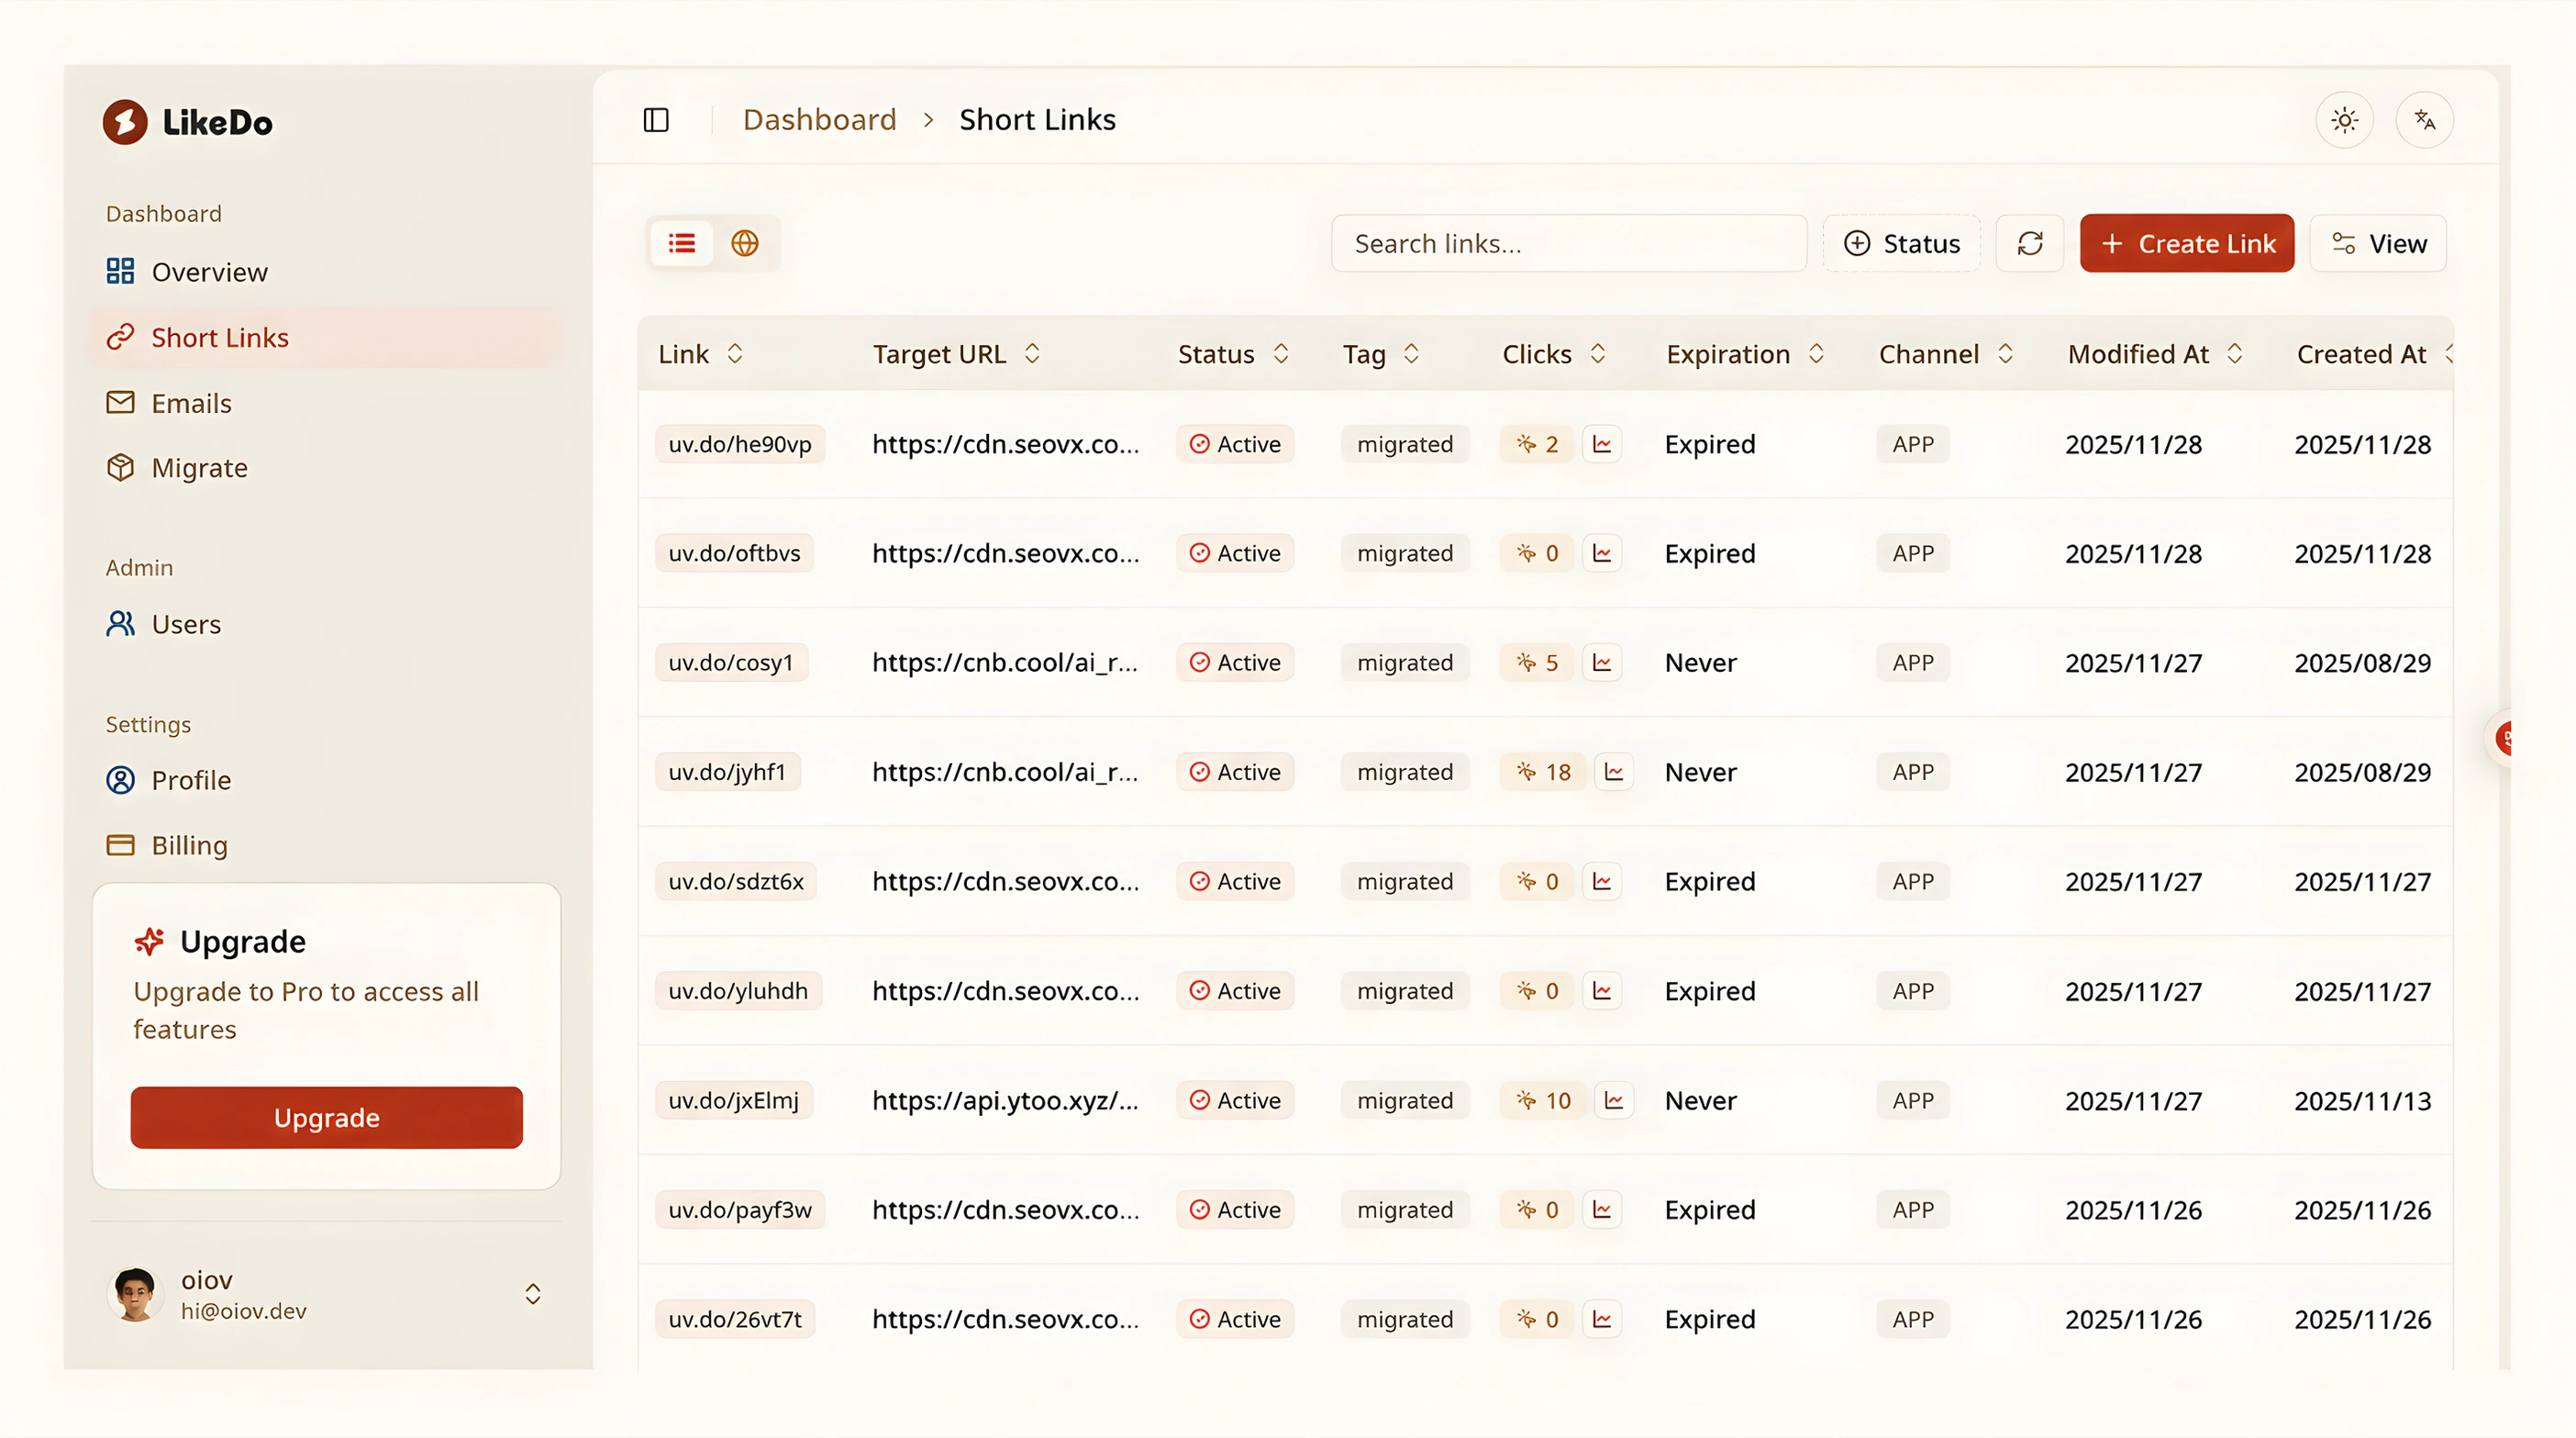Go to Short Links in sidebar
Screen dimensions: 2576x1438
pos(326,338)
